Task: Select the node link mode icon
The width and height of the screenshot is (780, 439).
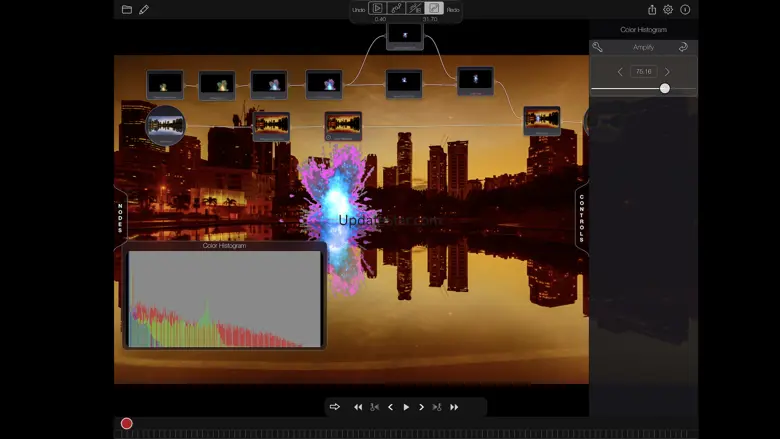Action: (396, 8)
